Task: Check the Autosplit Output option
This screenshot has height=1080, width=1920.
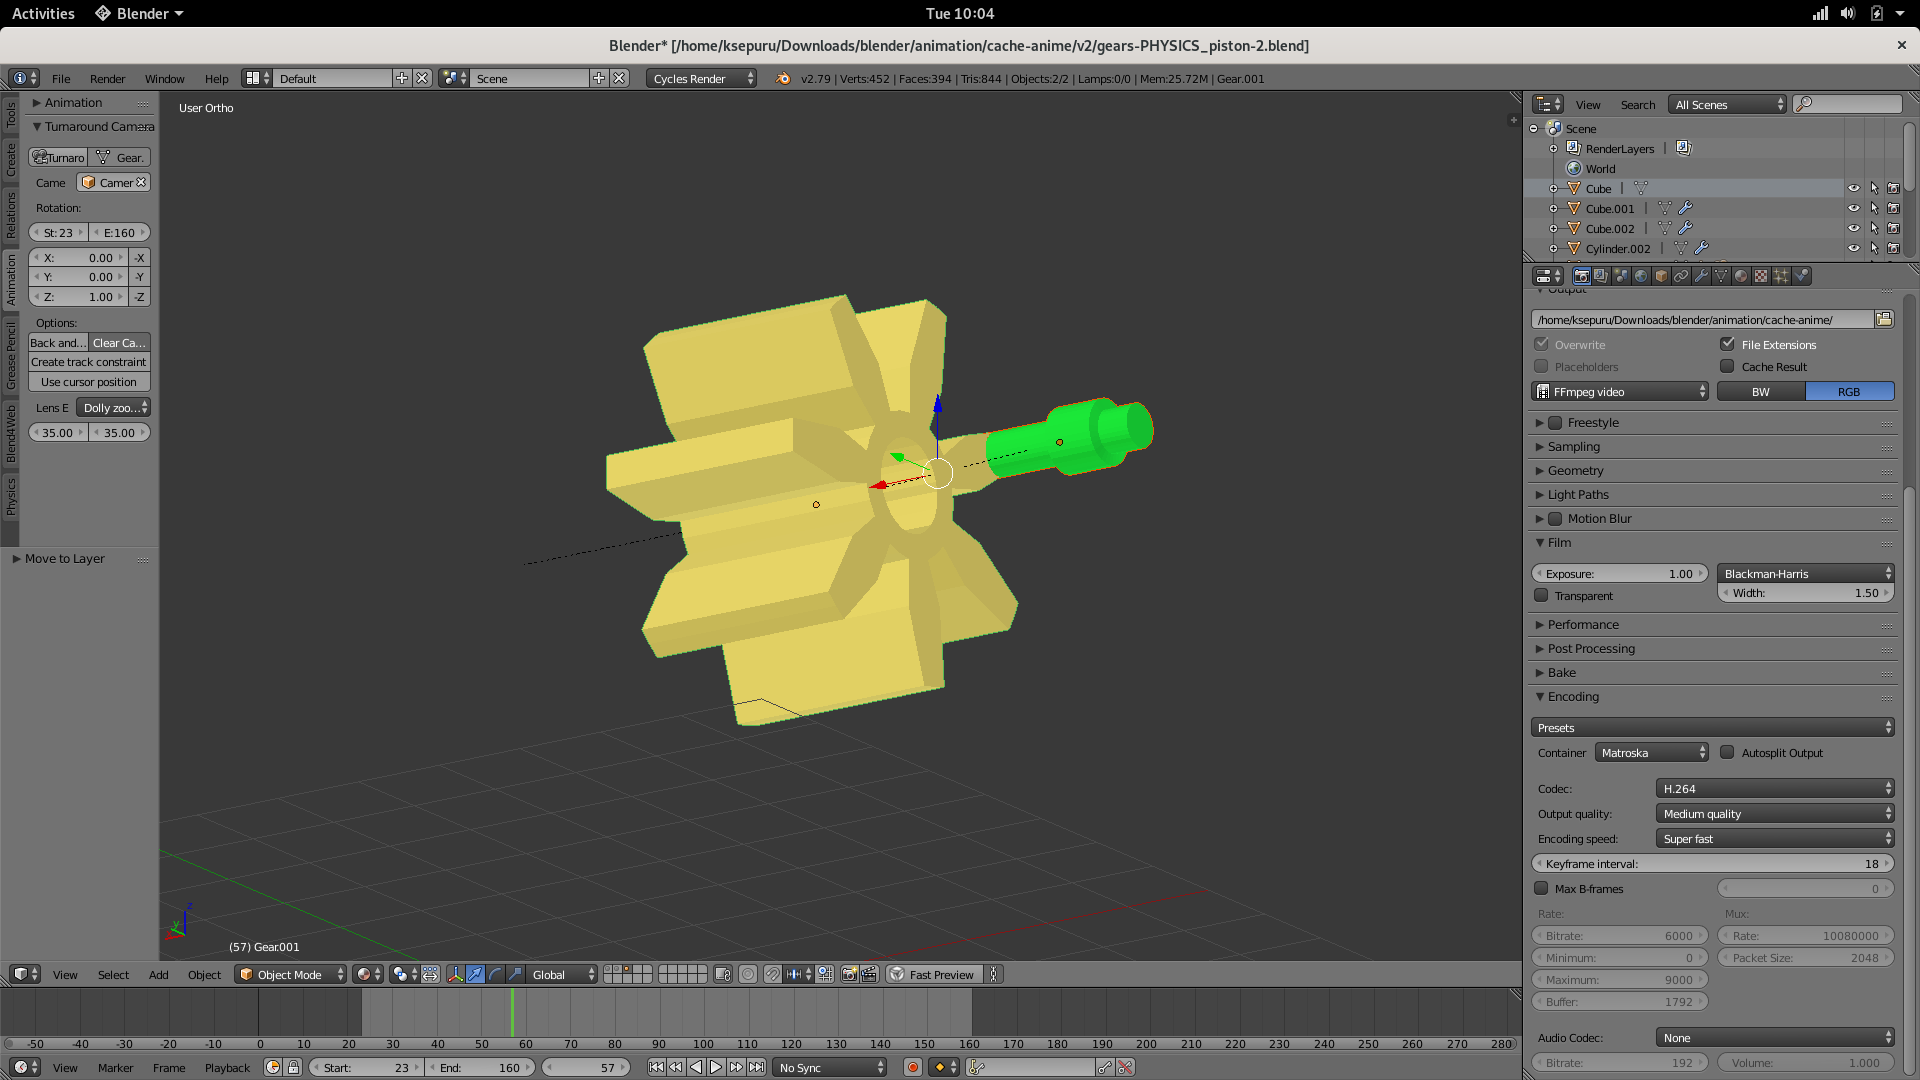Action: (1727, 752)
